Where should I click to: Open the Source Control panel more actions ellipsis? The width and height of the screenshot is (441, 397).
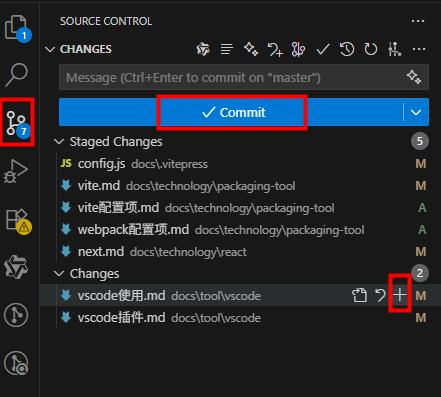pos(418,21)
